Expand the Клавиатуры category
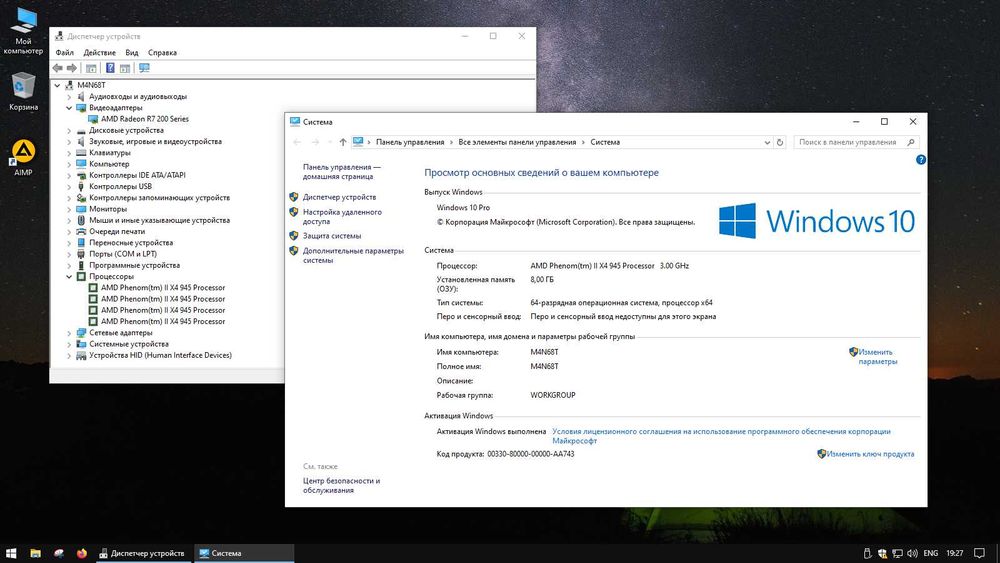 click(x=69, y=153)
